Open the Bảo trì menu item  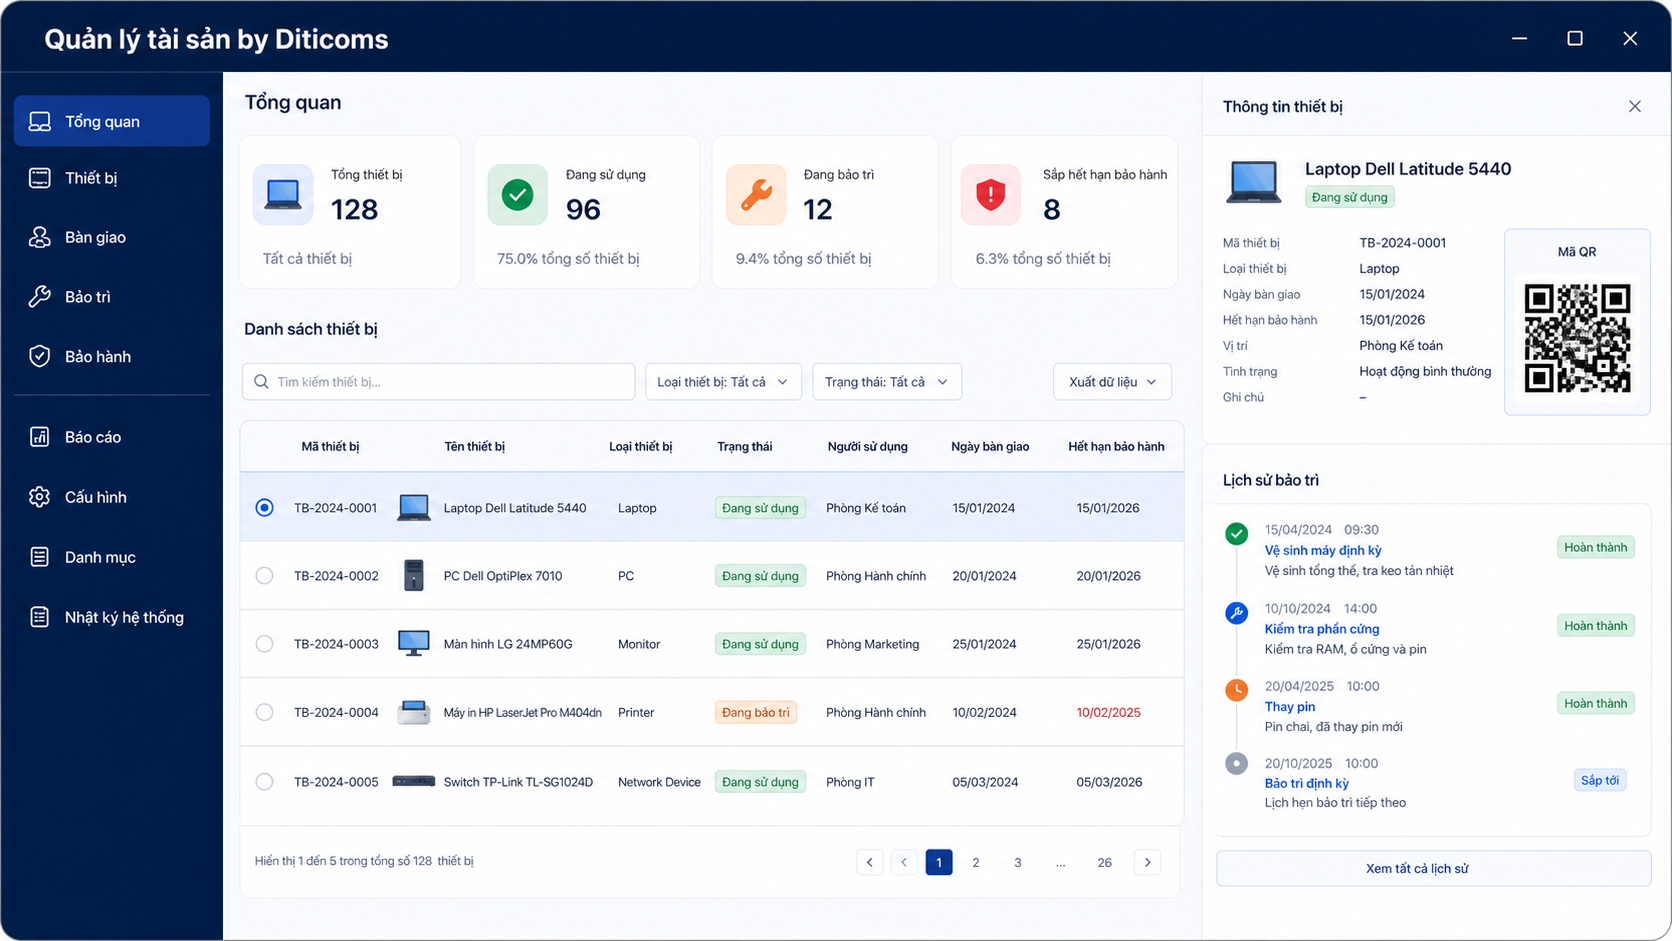[x=112, y=297]
